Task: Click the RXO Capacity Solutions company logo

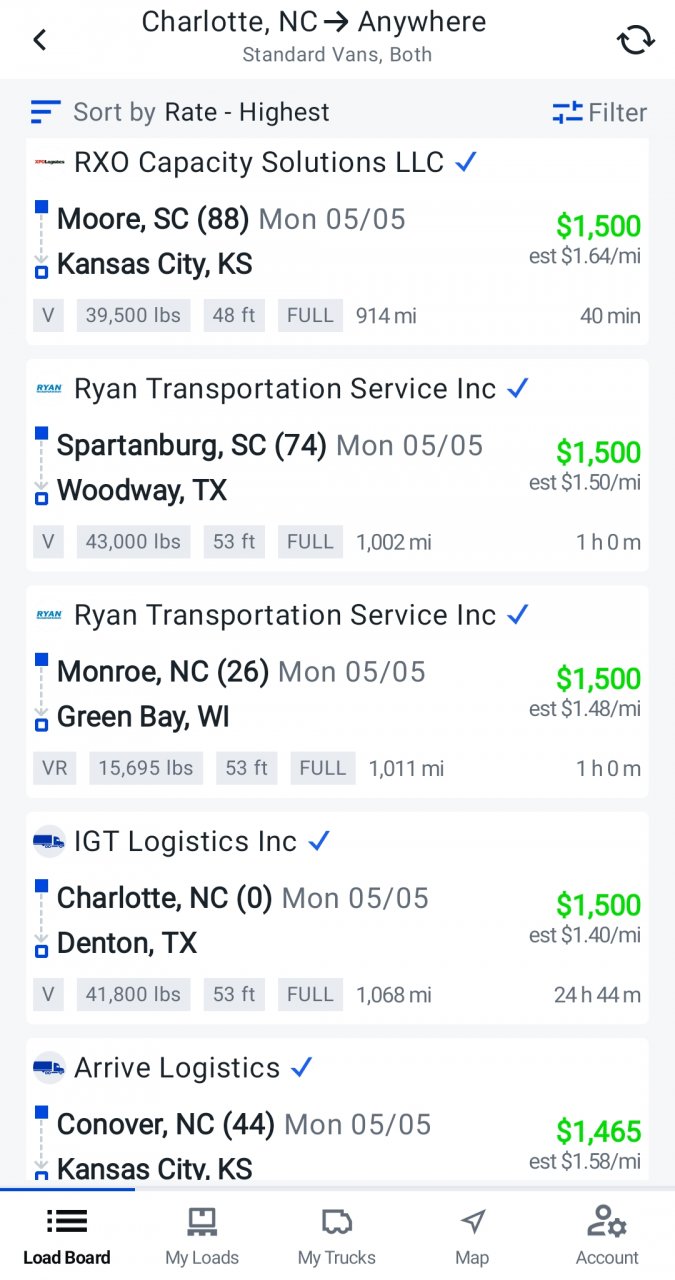Action: tap(49, 162)
